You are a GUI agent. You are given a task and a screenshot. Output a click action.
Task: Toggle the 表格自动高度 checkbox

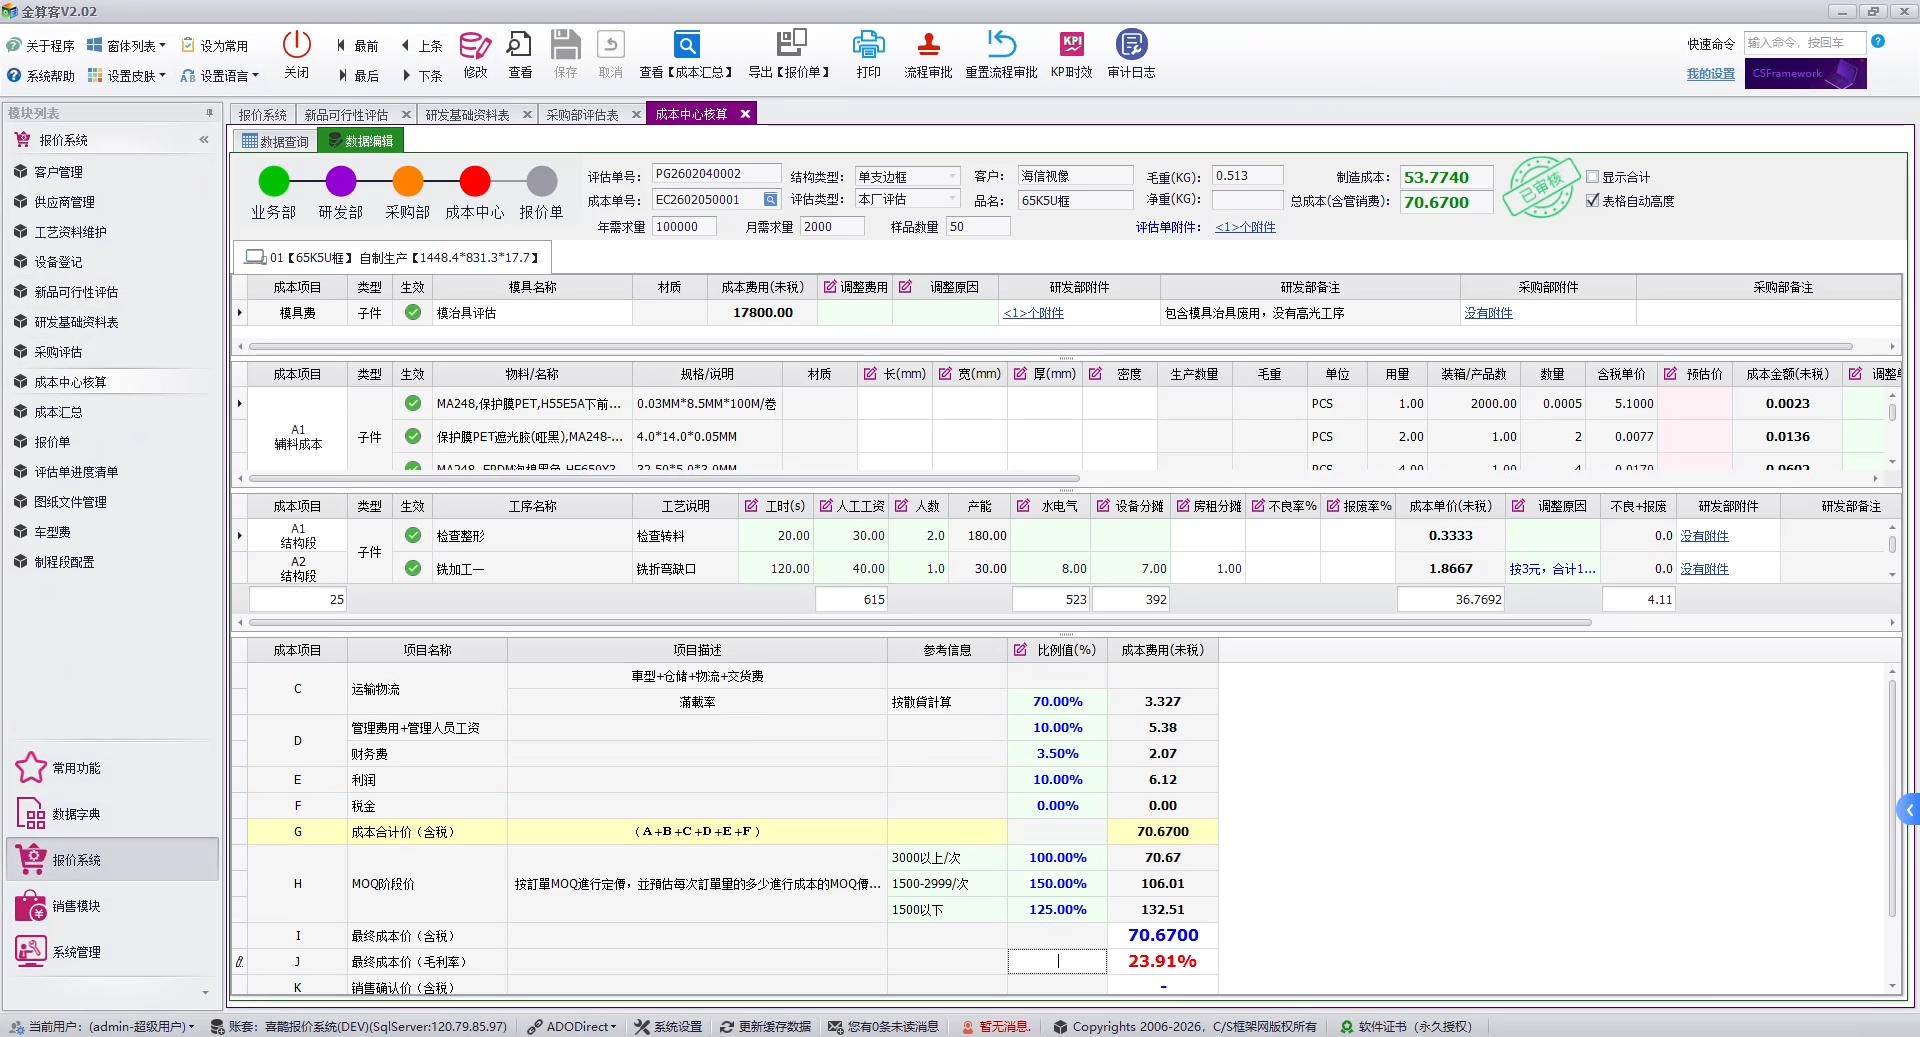pos(1593,201)
